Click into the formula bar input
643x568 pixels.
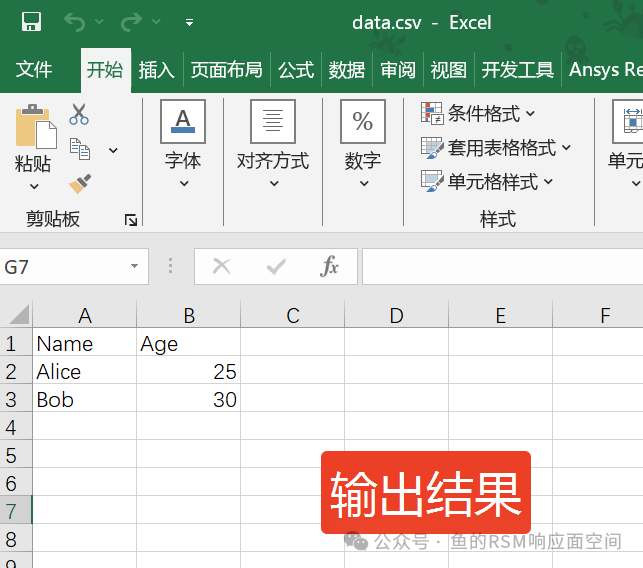(x=503, y=266)
